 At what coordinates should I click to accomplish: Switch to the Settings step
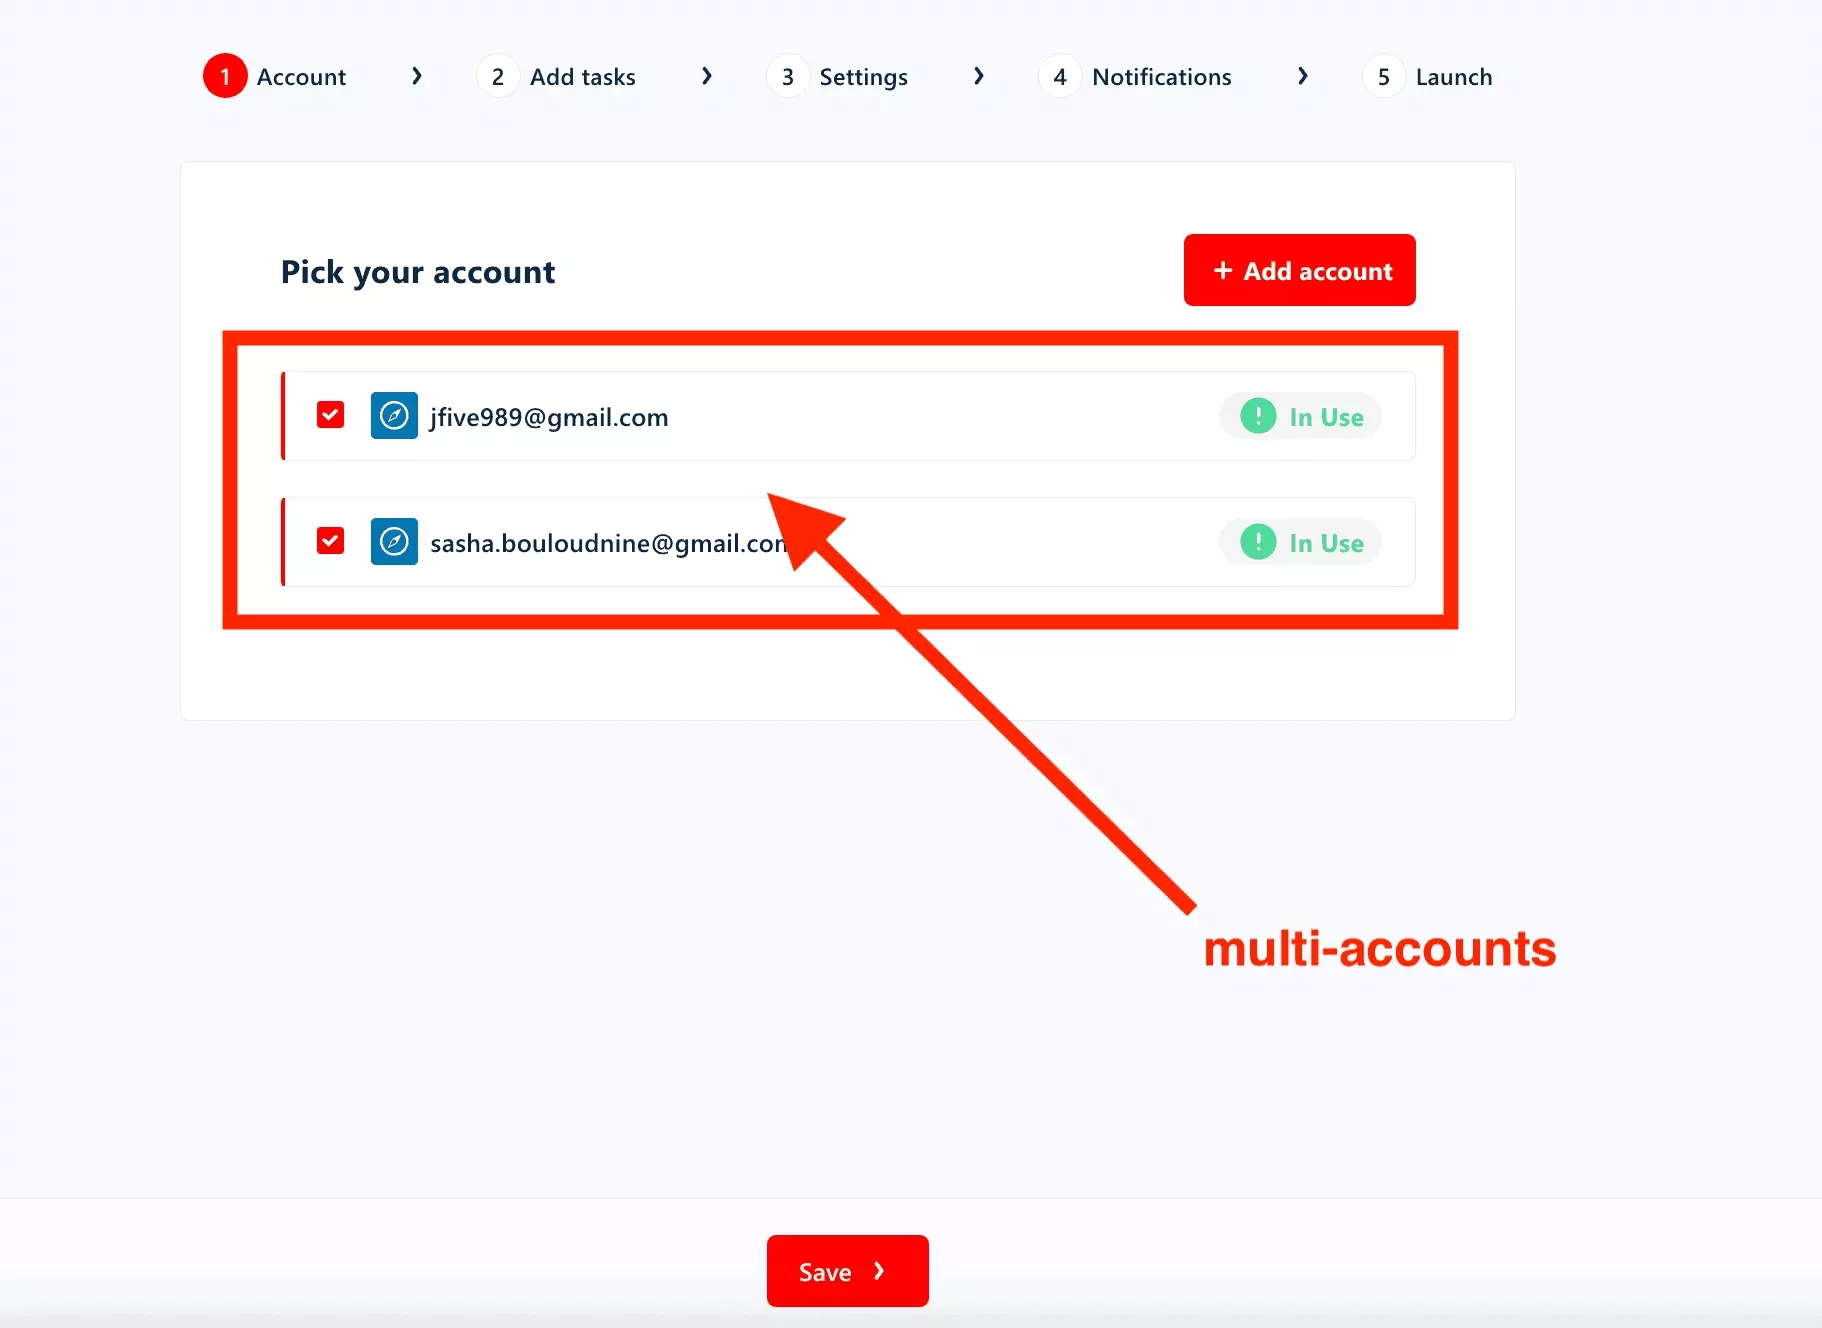[x=864, y=76]
